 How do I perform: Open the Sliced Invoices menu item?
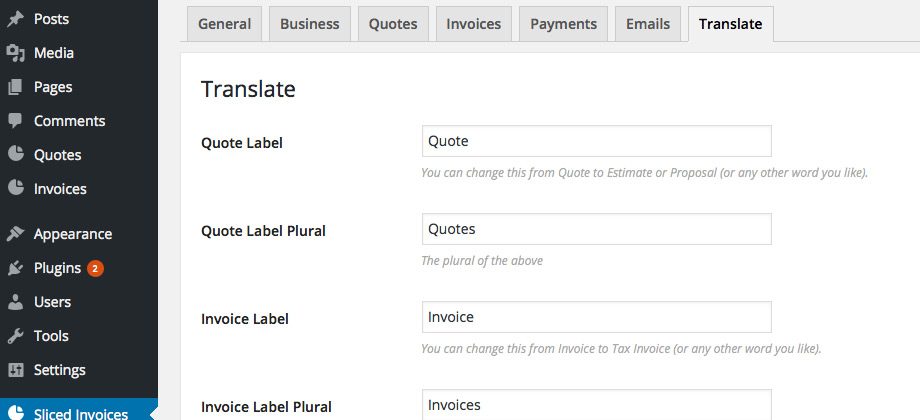point(79,411)
